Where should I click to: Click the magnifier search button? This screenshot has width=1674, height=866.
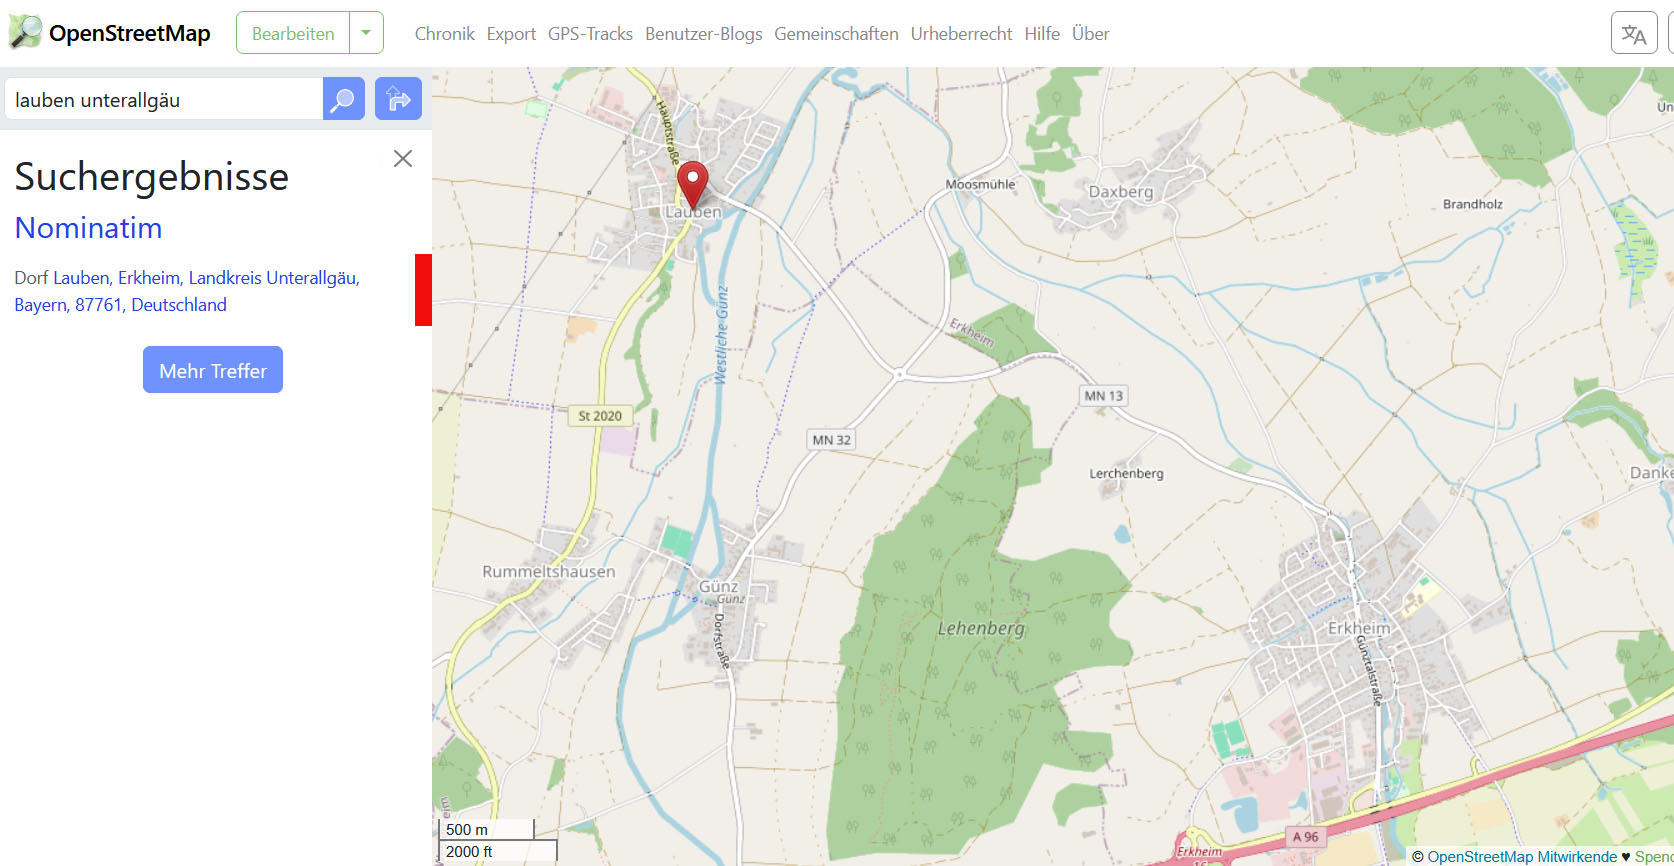pyautogui.click(x=343, y=99)
